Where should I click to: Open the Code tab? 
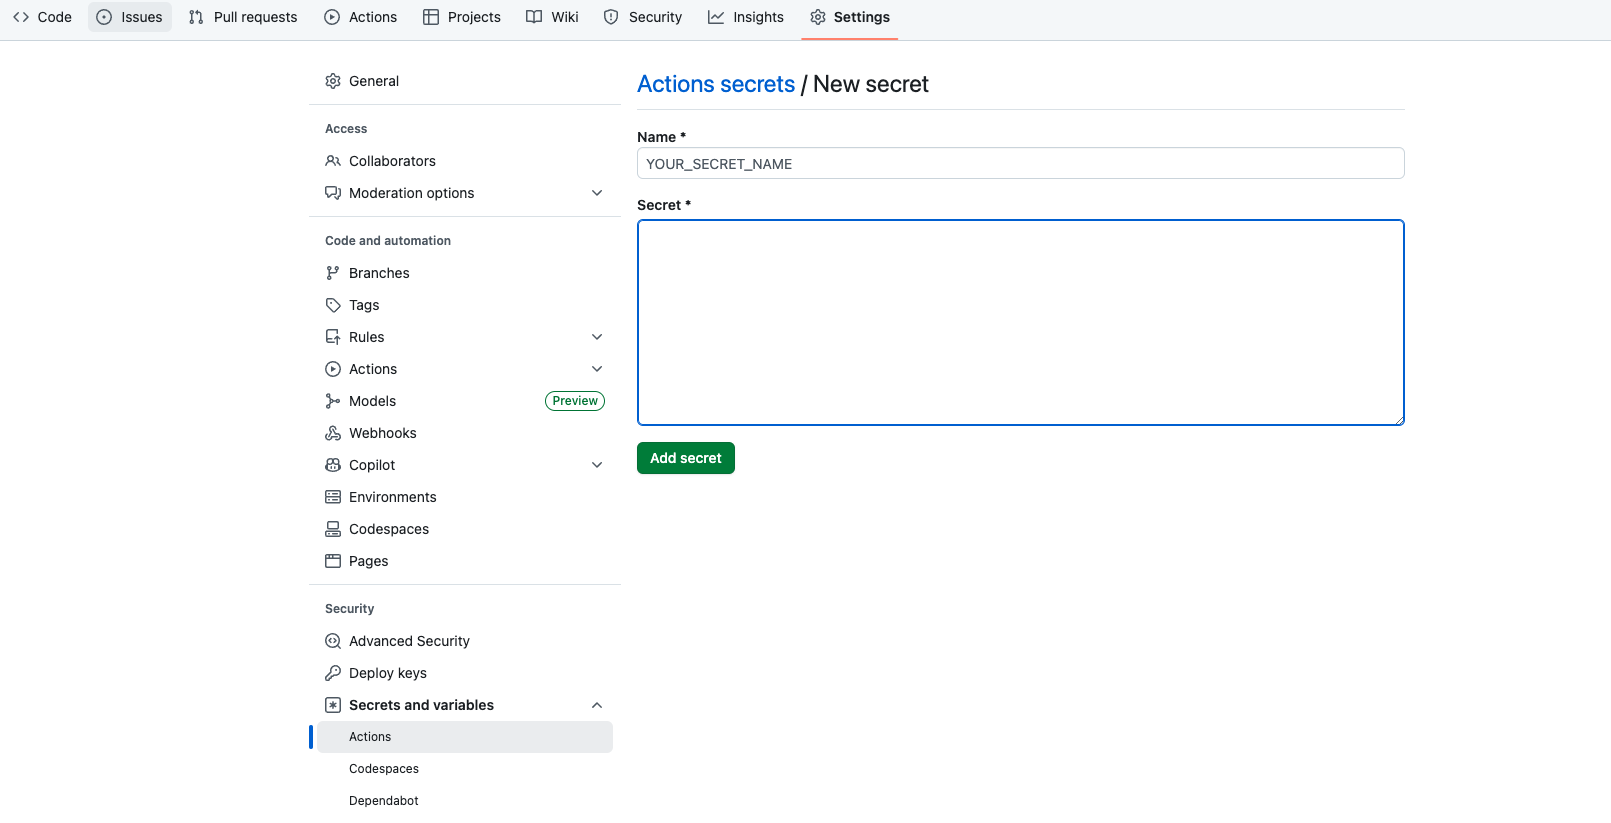pyautogui.click(x=42, y=17)
